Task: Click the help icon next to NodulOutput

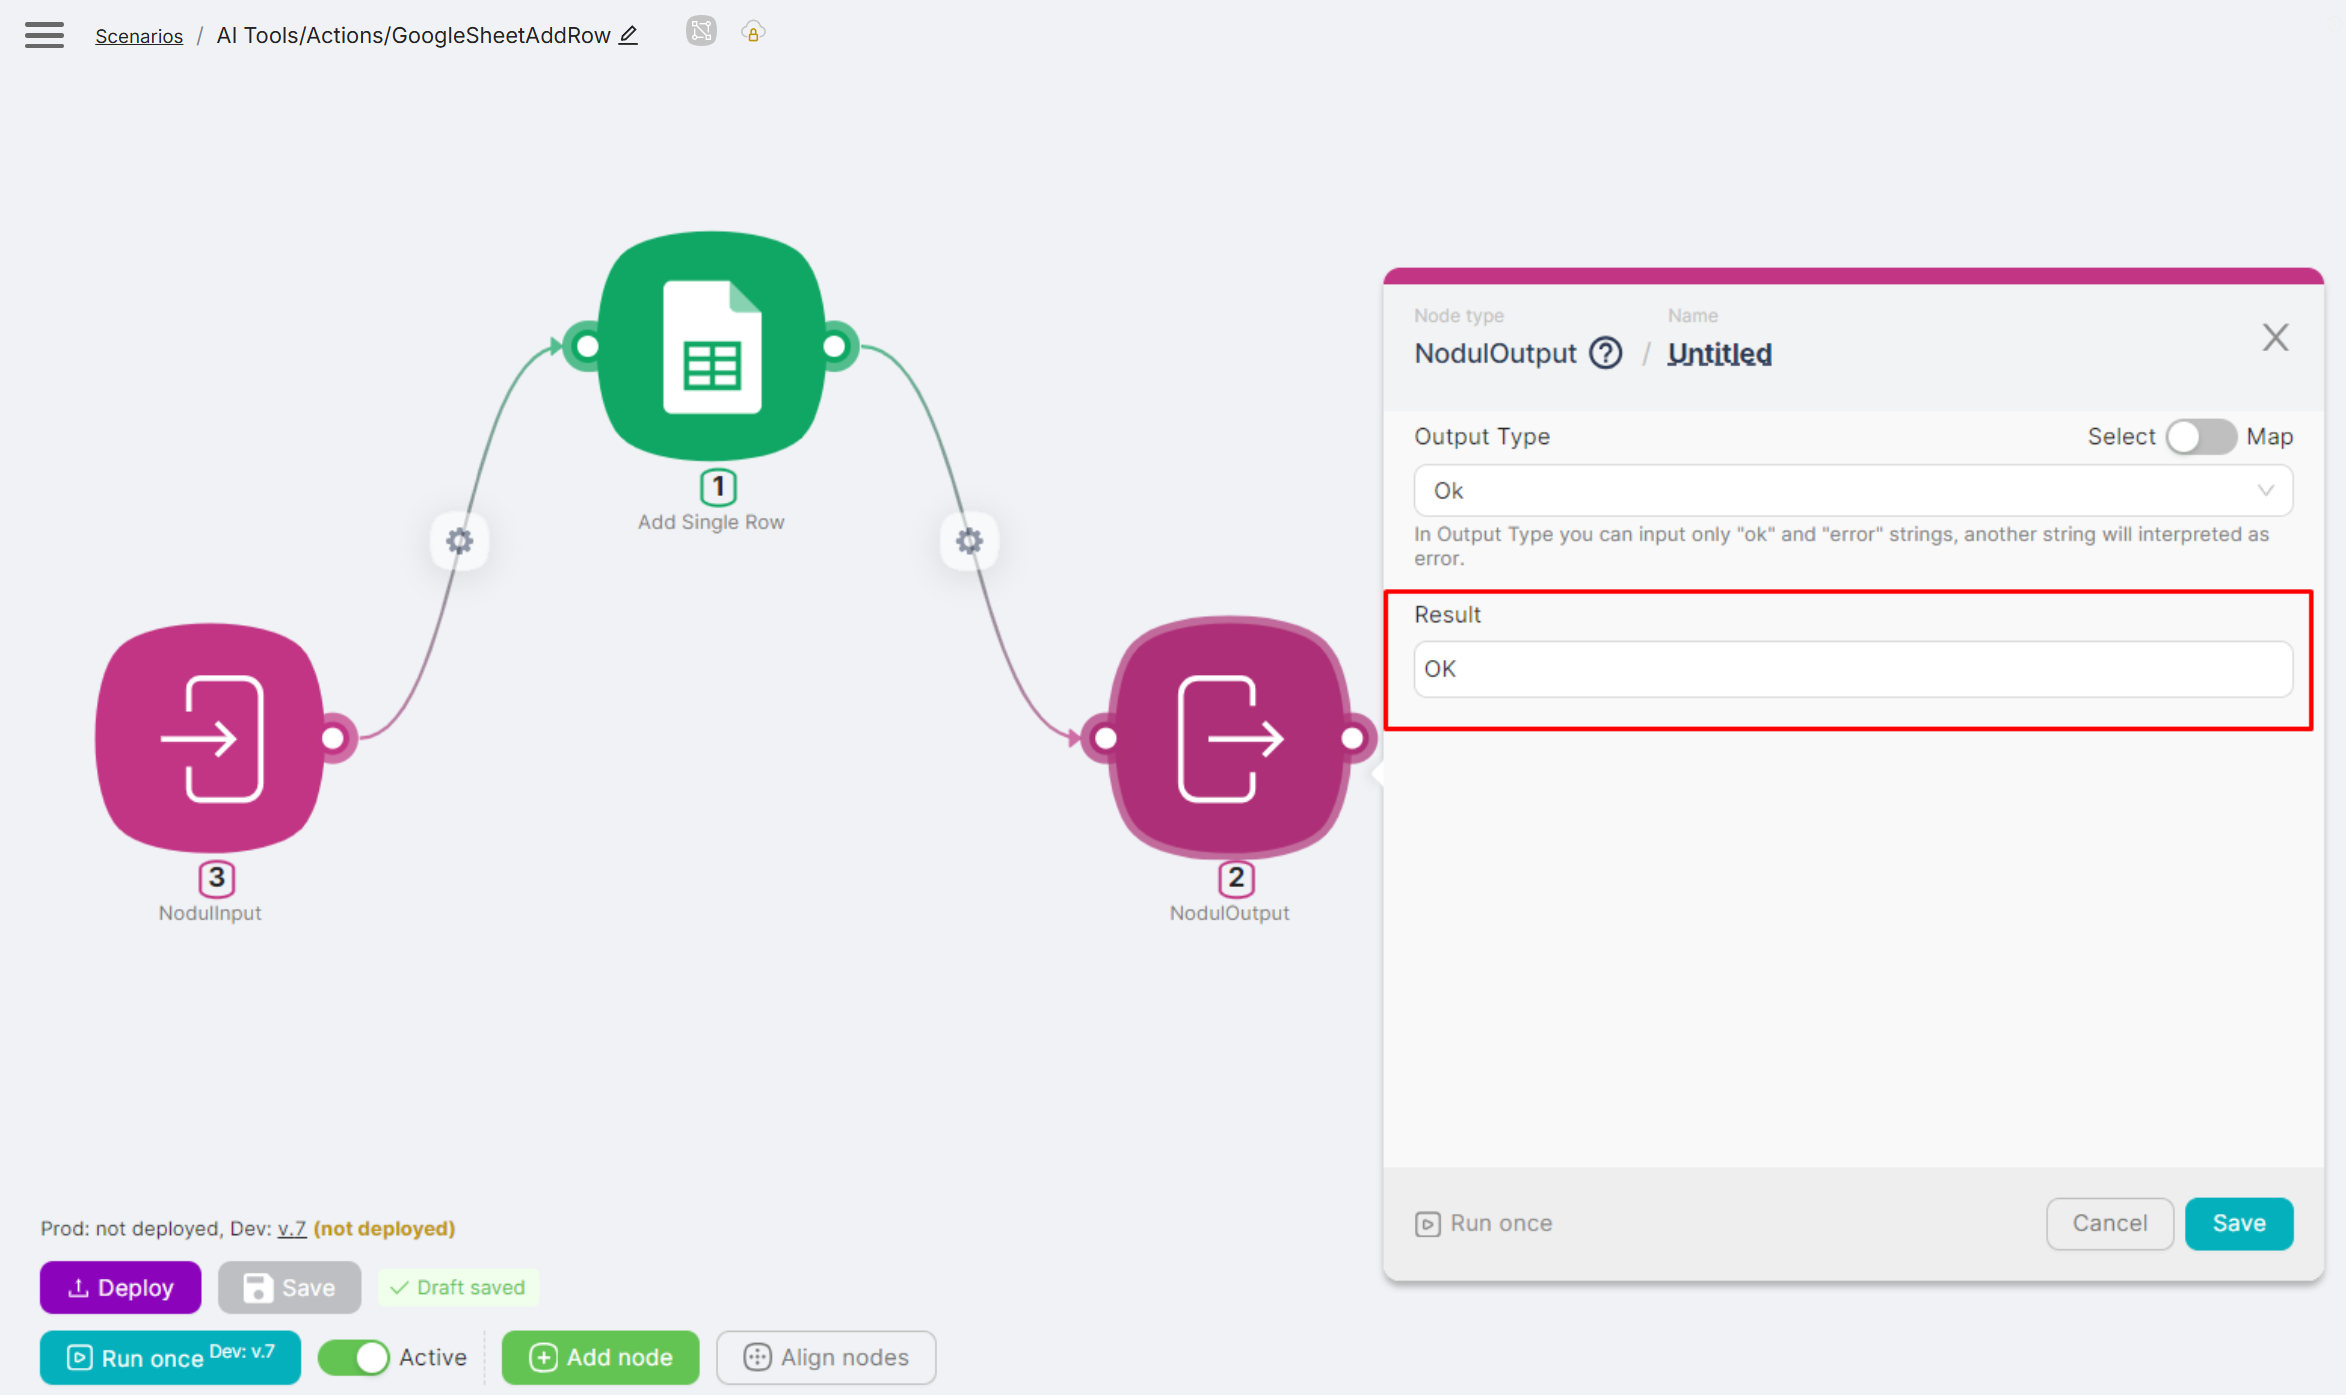Action: click(x=1605, y=353)
